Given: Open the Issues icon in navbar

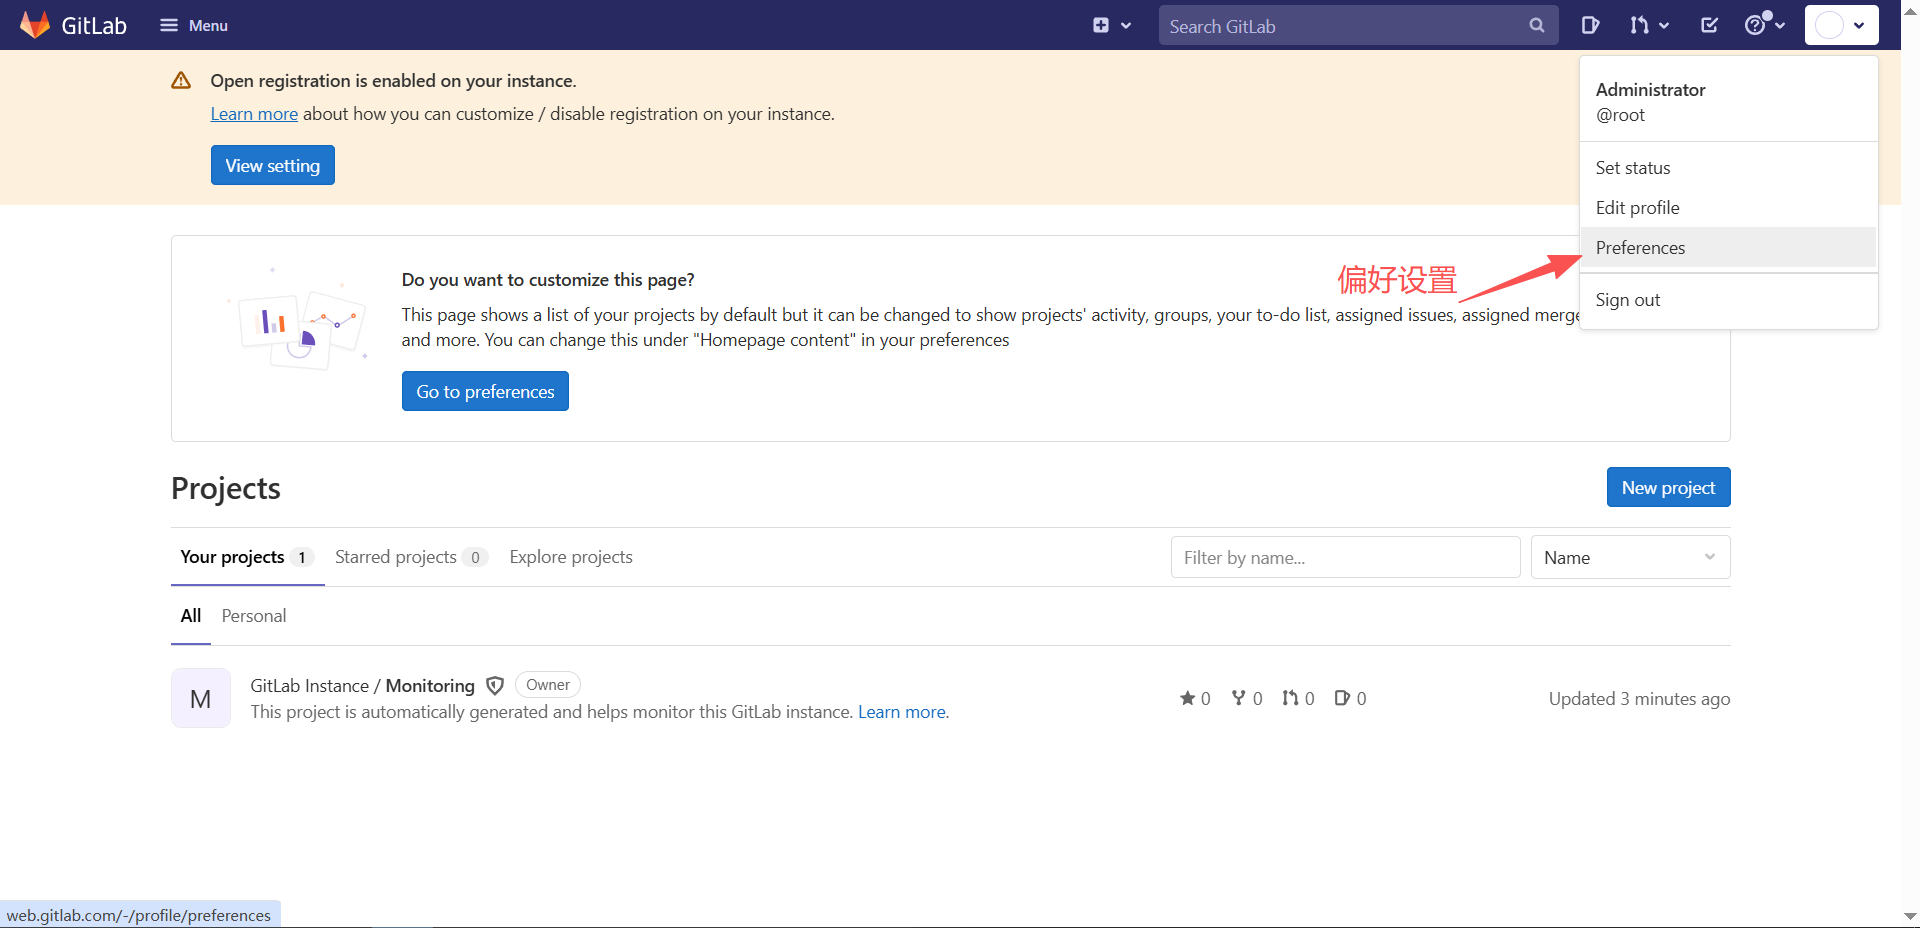Looking at the screenshot, I should (x=1590, y=25).
